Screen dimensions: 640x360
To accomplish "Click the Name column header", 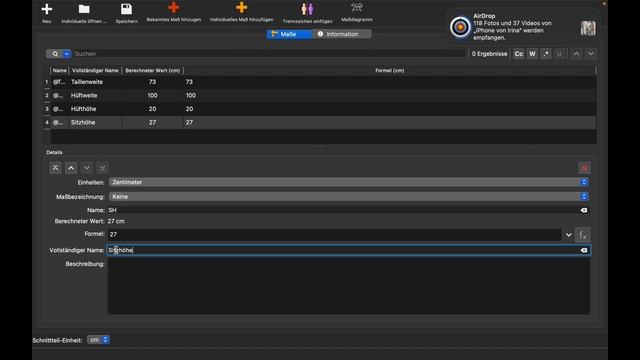I will tap(60, 71).
